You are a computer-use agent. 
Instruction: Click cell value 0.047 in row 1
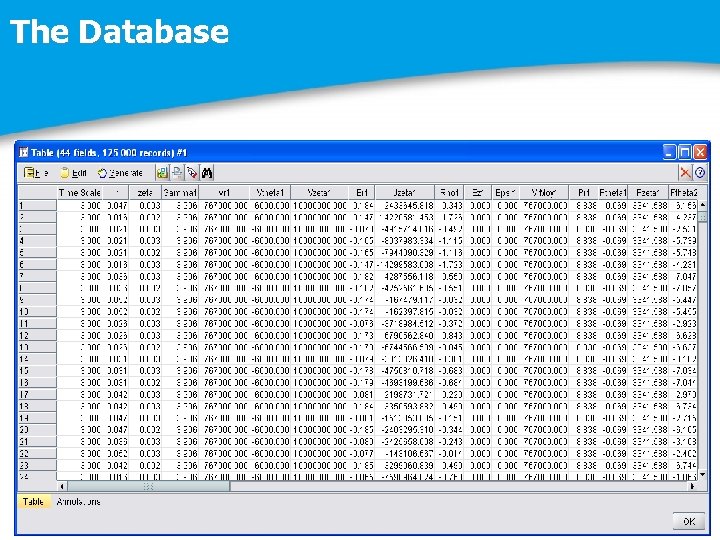118,205
